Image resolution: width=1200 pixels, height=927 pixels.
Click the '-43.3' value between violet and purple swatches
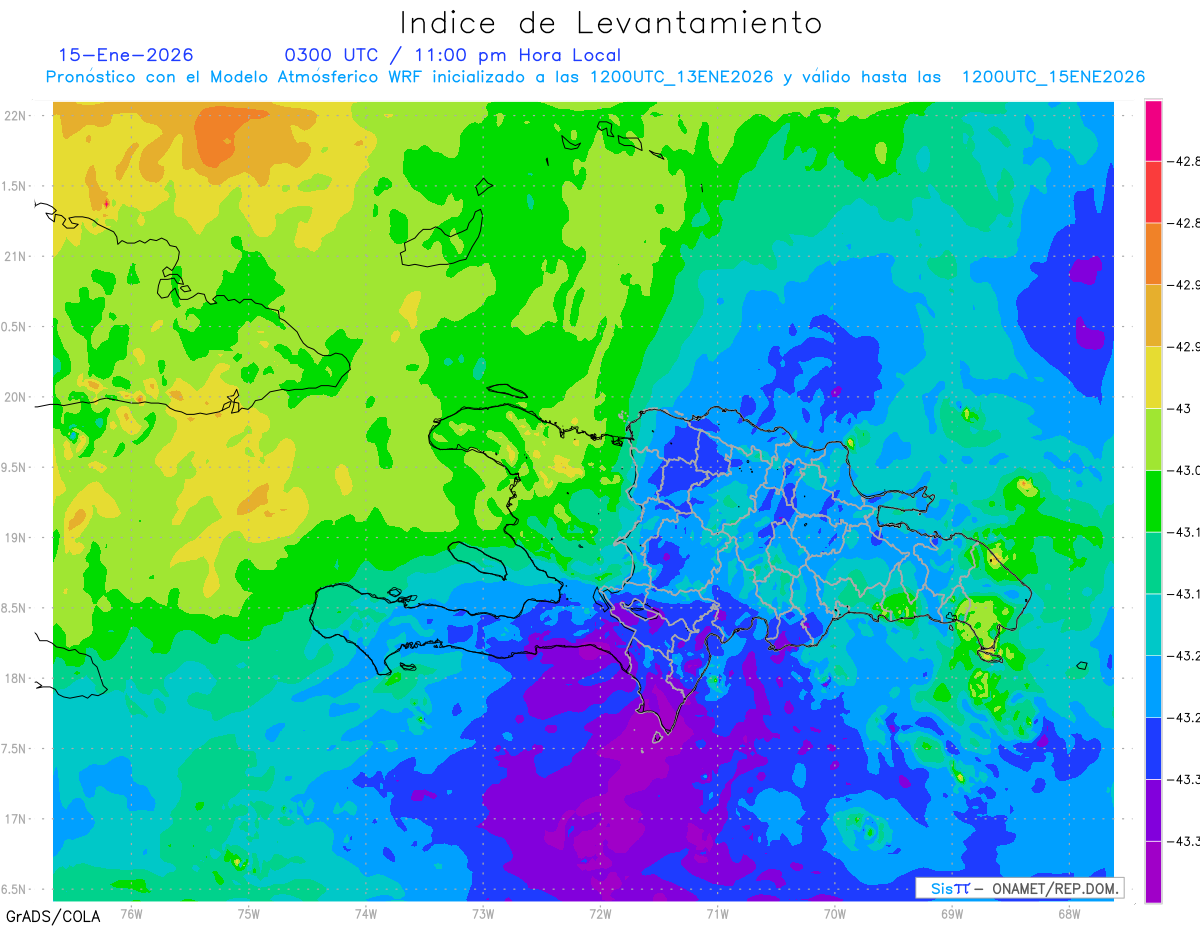[1185, 841]
